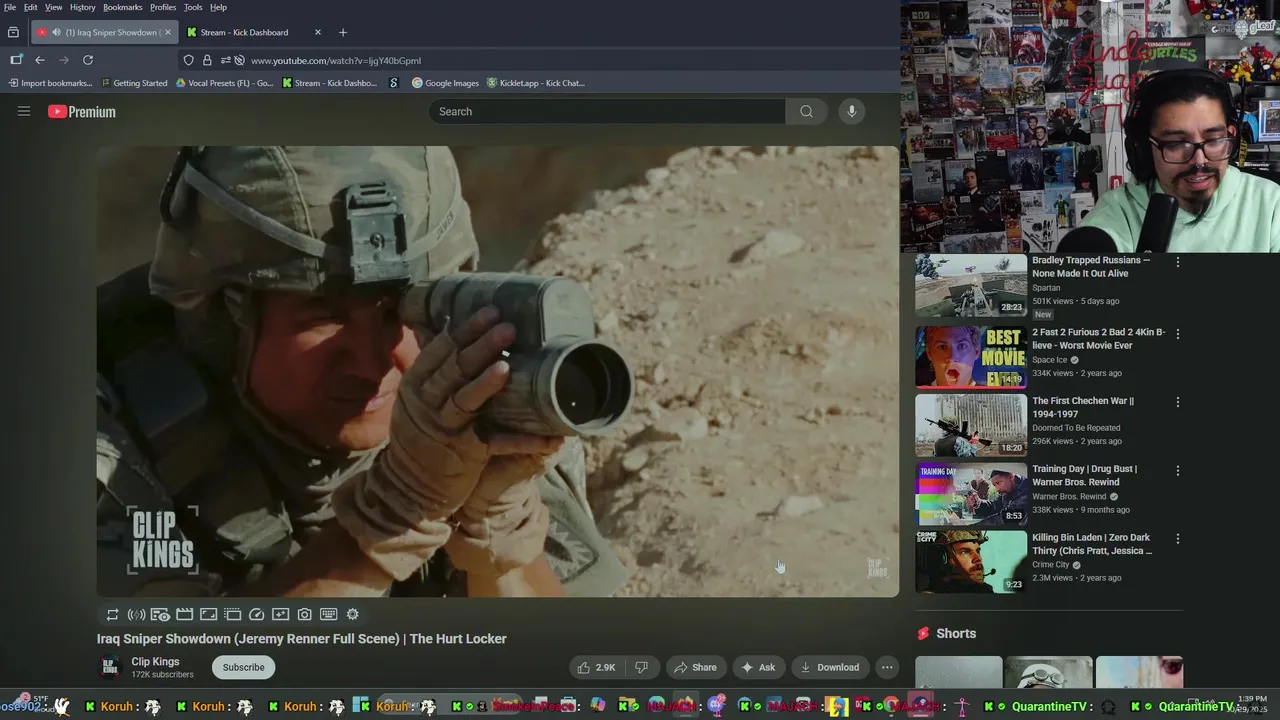Like the video with thumbs up
The width and height of the screenshot is (1280, 720).
[596, 667]
